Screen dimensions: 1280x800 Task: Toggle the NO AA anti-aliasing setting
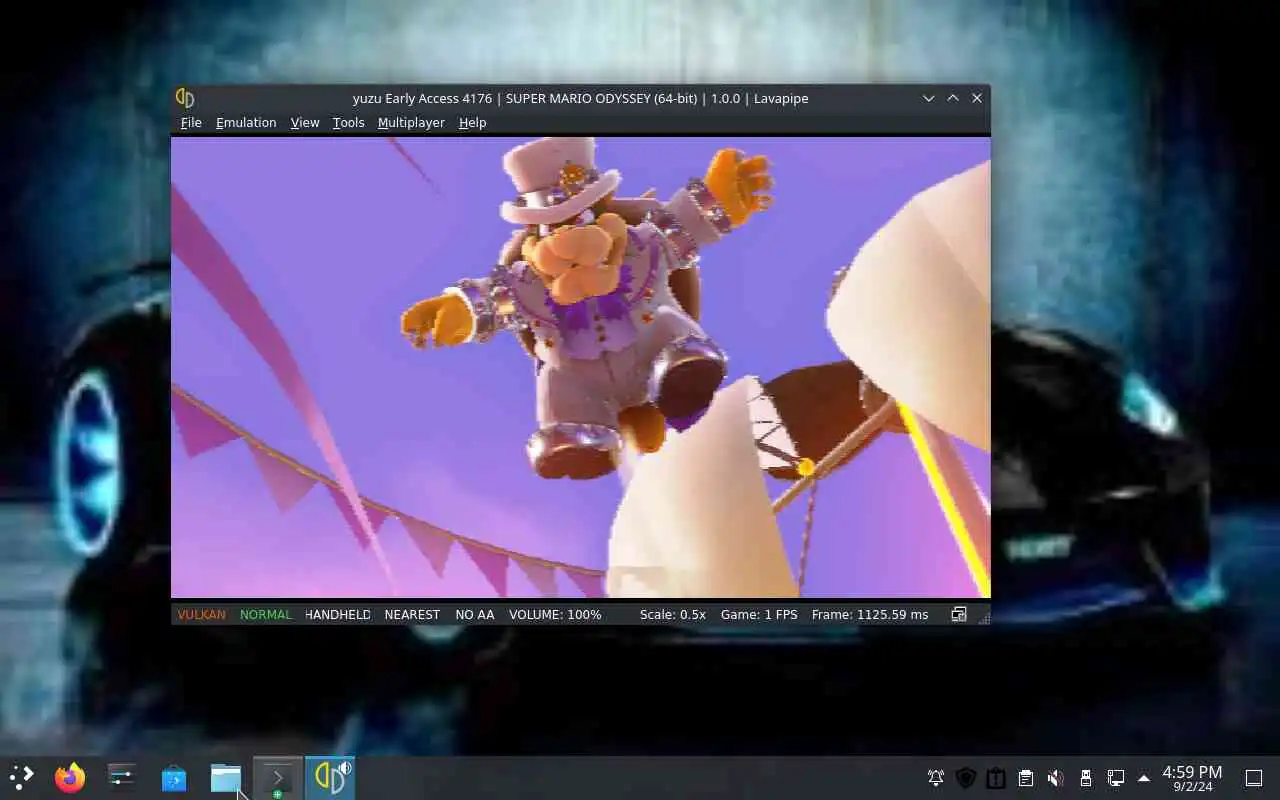click(x=475, y=614)
